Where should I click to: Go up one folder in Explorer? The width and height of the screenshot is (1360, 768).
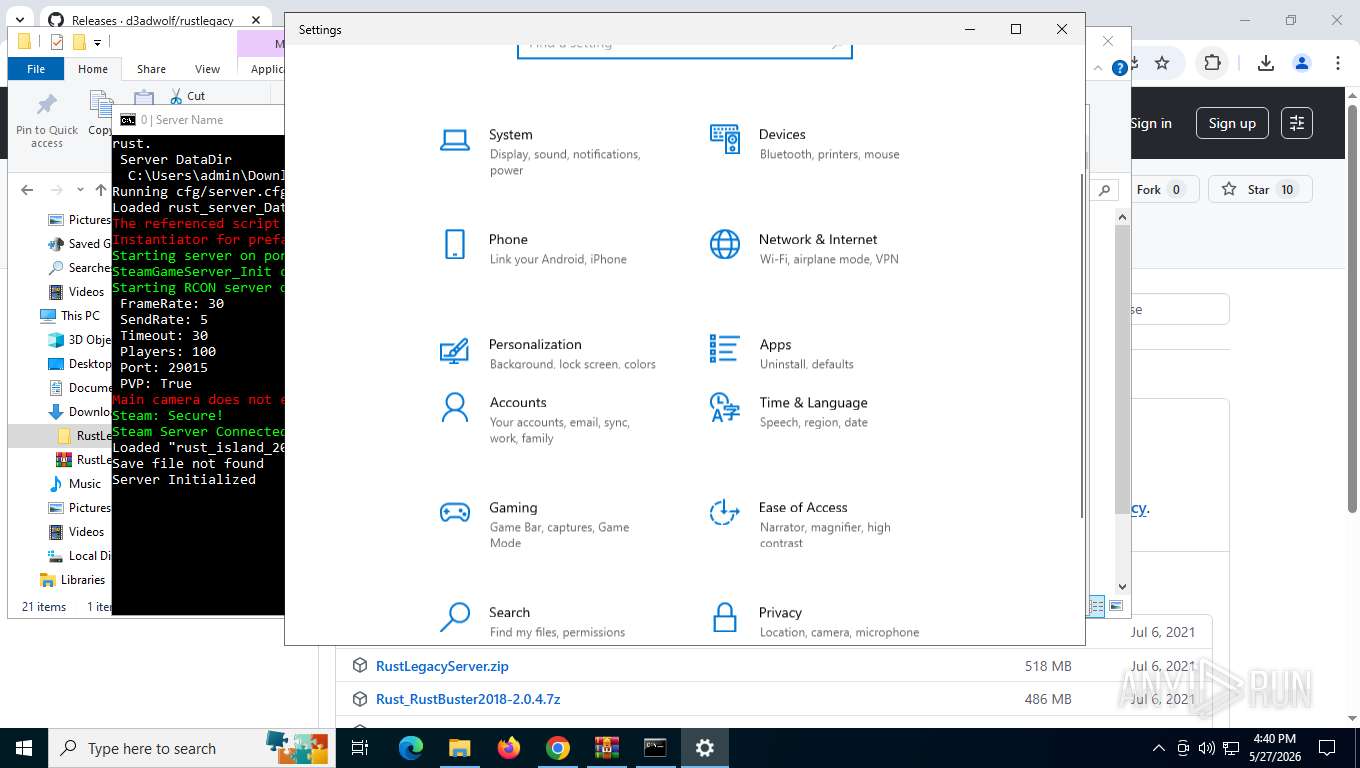pyautogui.click(x=100, y=190)
